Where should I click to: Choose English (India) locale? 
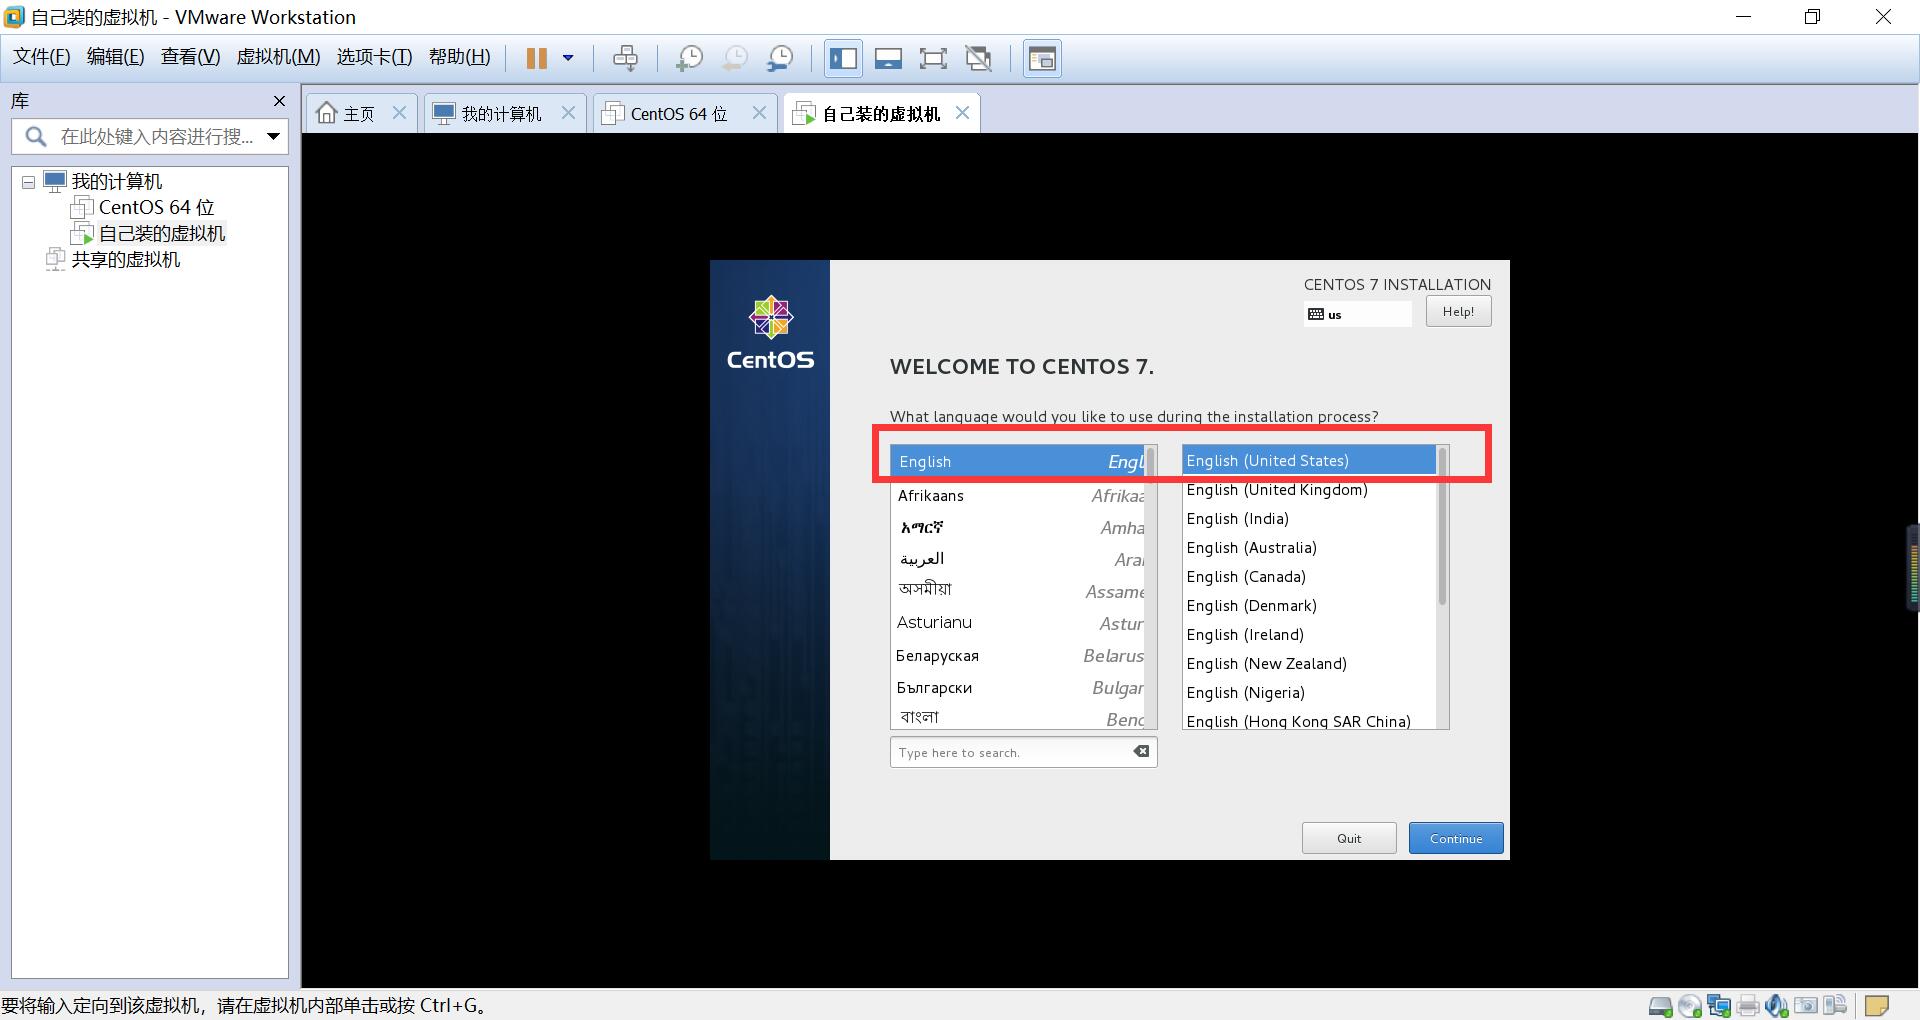[x=1309, y=519]
